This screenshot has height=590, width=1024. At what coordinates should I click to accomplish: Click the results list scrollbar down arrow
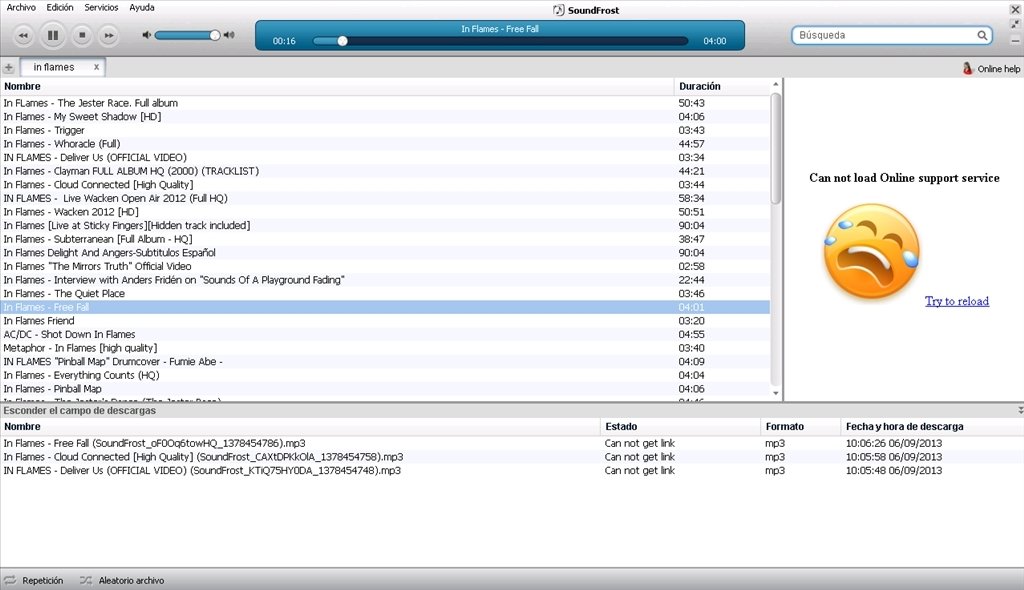pyautogui.click(x=776, y=393)
